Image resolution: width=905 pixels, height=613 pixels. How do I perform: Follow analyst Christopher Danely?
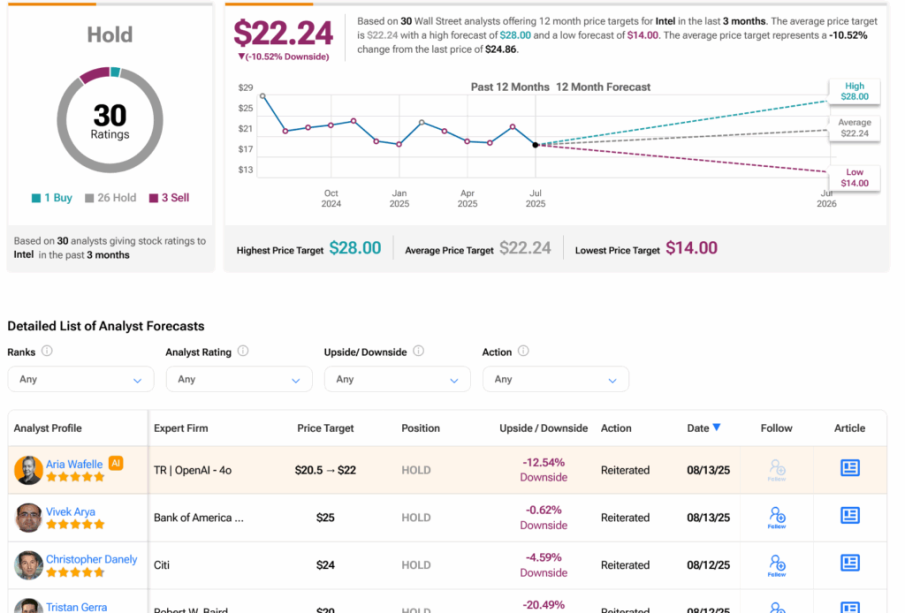pos(777,564)
